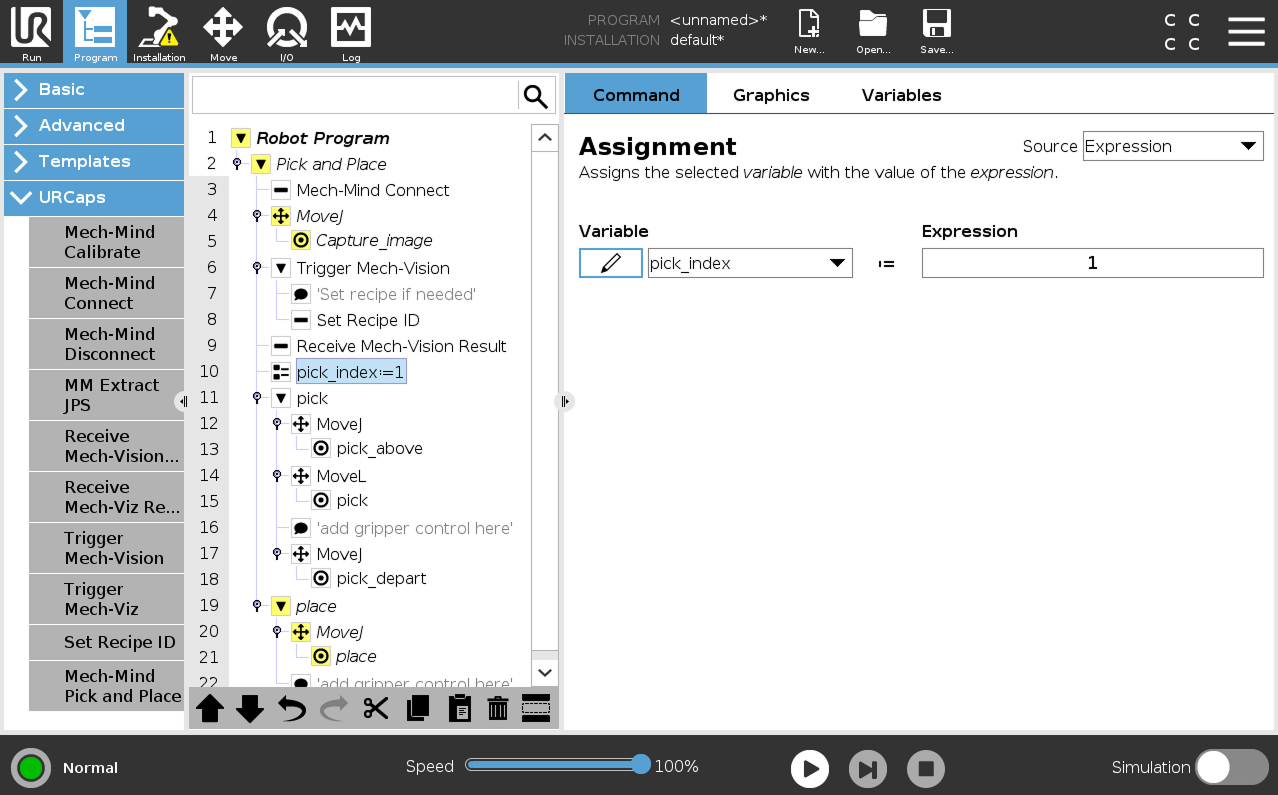Viewport: 1278px width, 795px height.
Task: Switch to the Variables tab
Action: (x=901, y=95)
